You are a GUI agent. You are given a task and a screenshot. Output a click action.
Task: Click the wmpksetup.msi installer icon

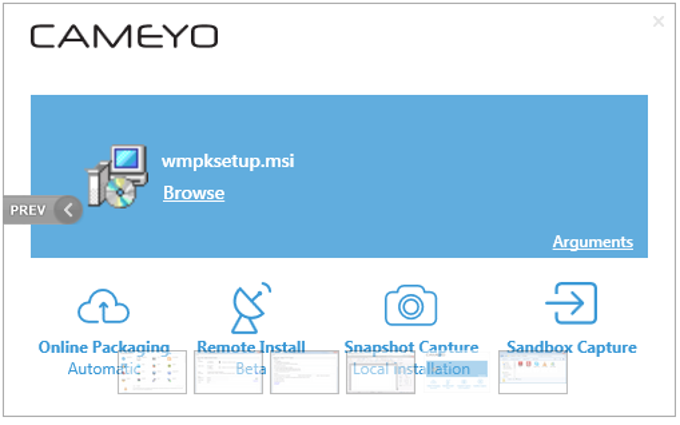coord(117,176)
